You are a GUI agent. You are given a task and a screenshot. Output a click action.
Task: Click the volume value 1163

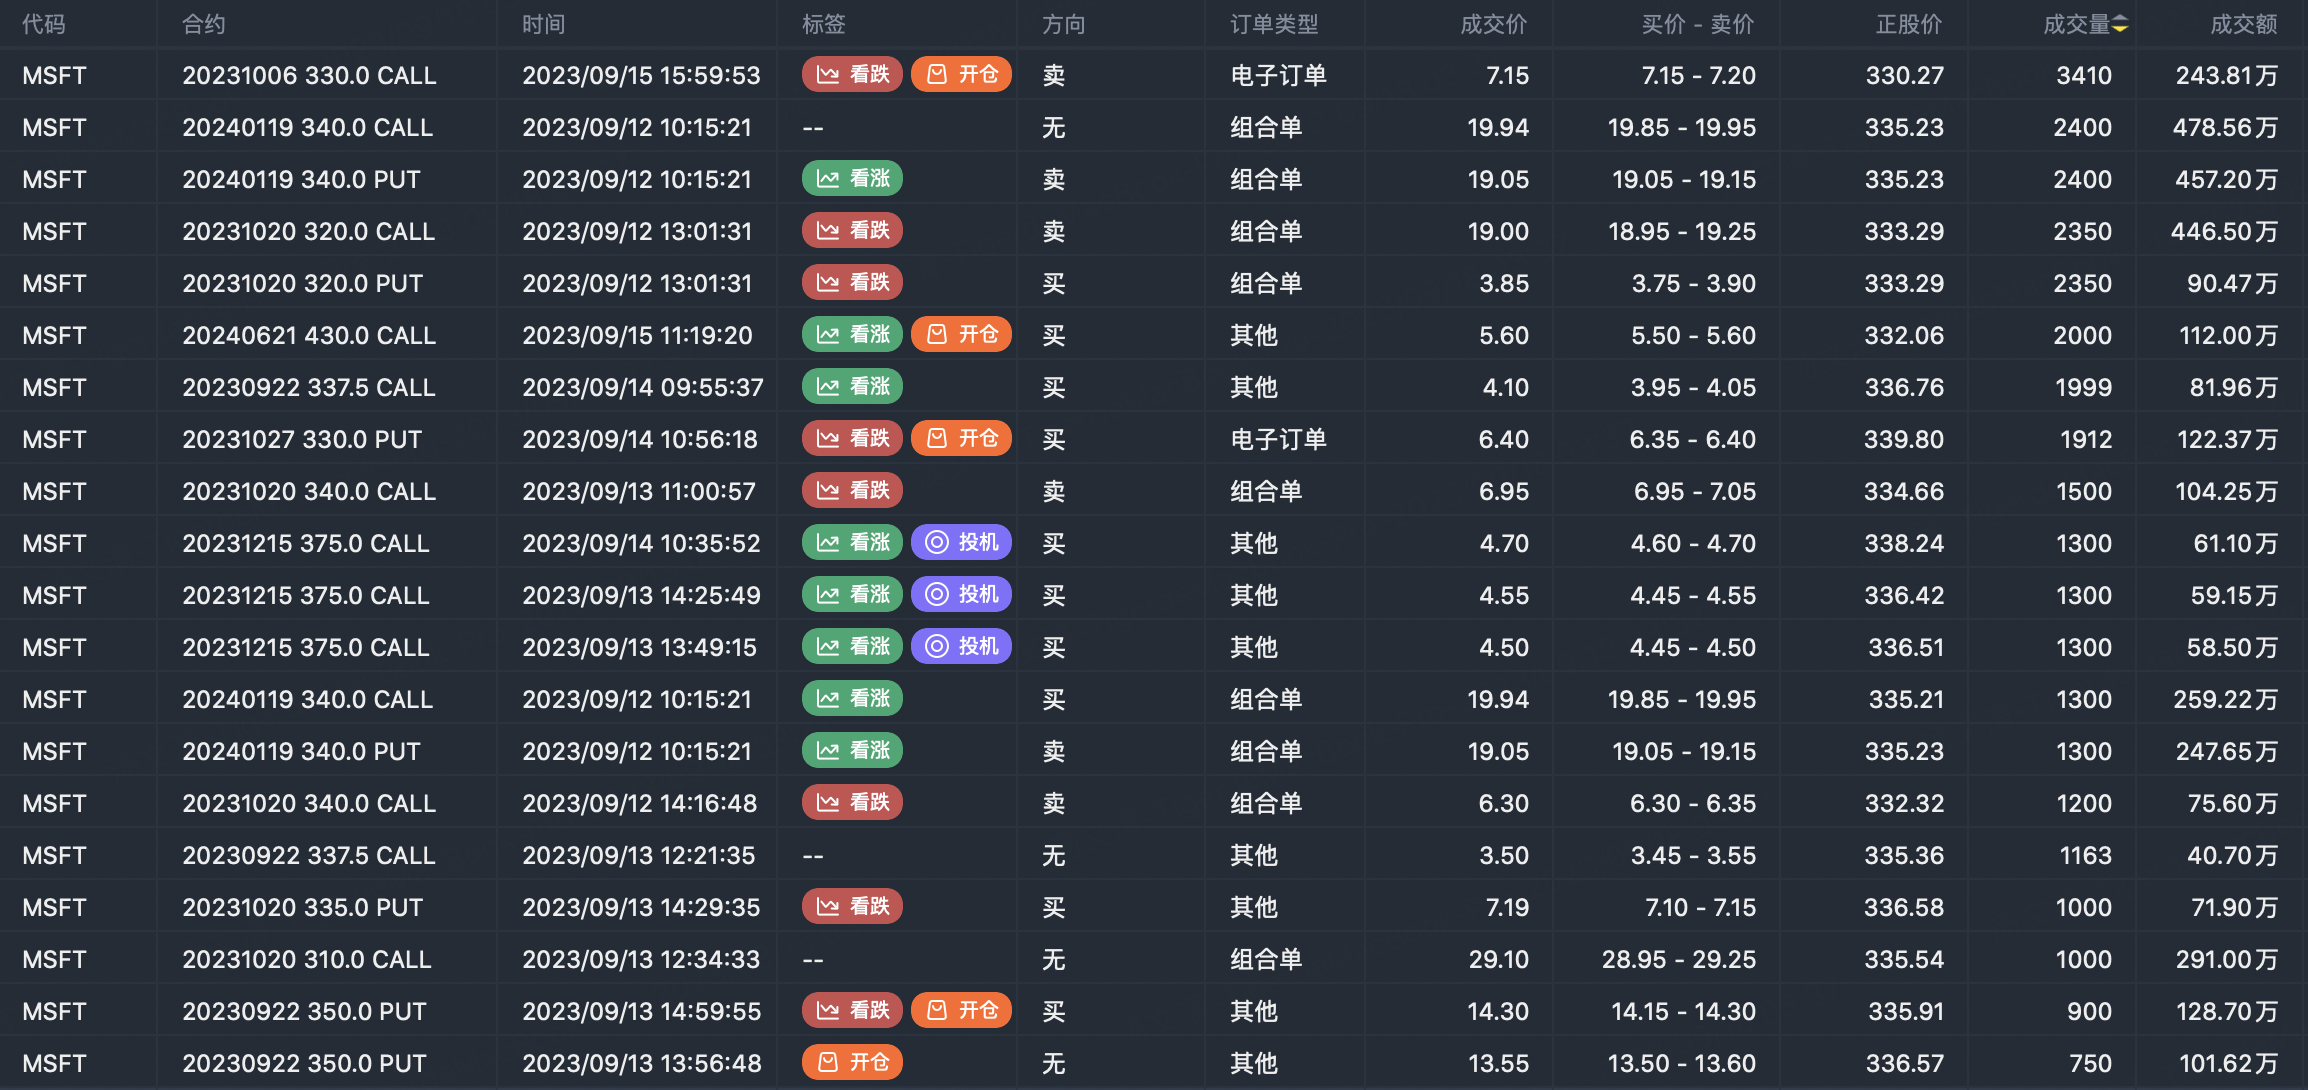point(2086,856)
